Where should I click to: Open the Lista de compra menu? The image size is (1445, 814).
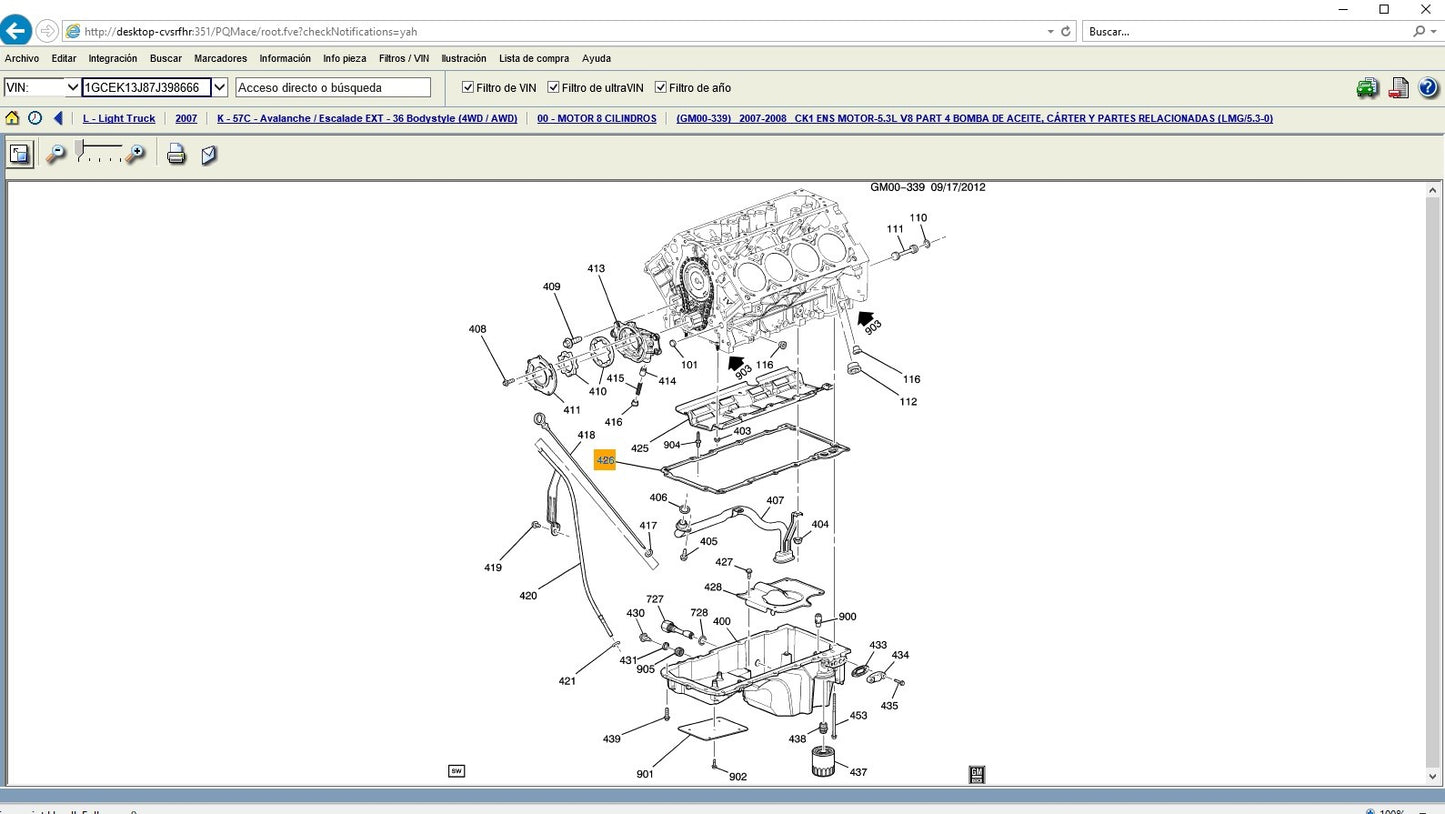point(534,59)
